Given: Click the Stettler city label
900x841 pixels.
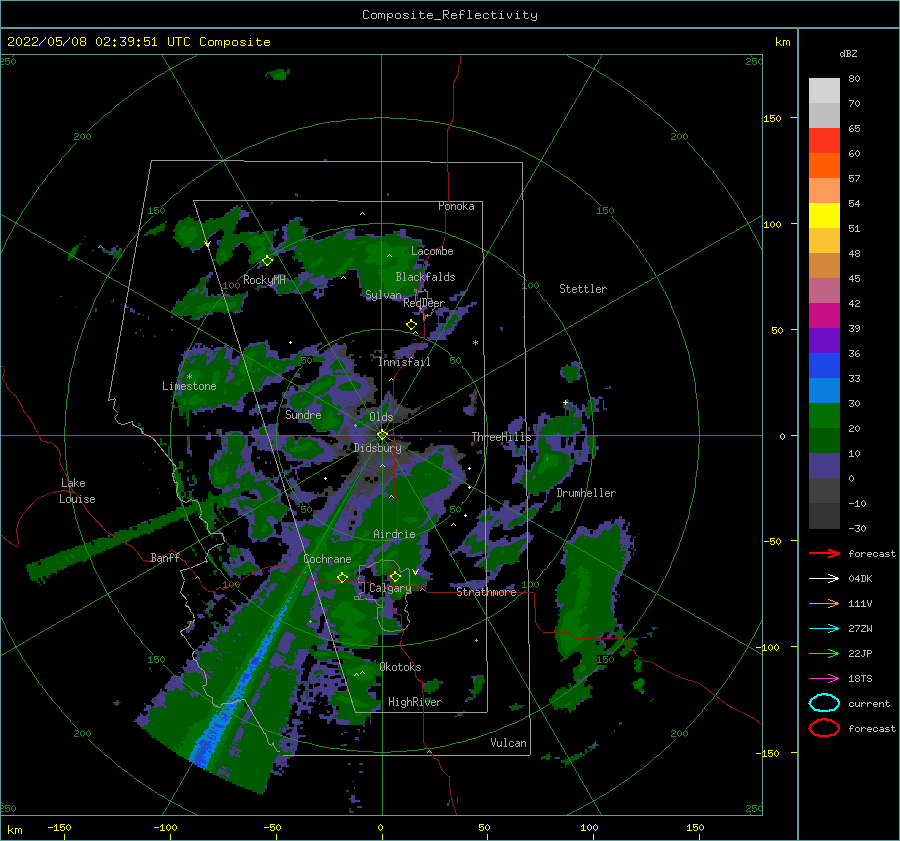Looking at the screenshot, I should [x=583, y=289].
